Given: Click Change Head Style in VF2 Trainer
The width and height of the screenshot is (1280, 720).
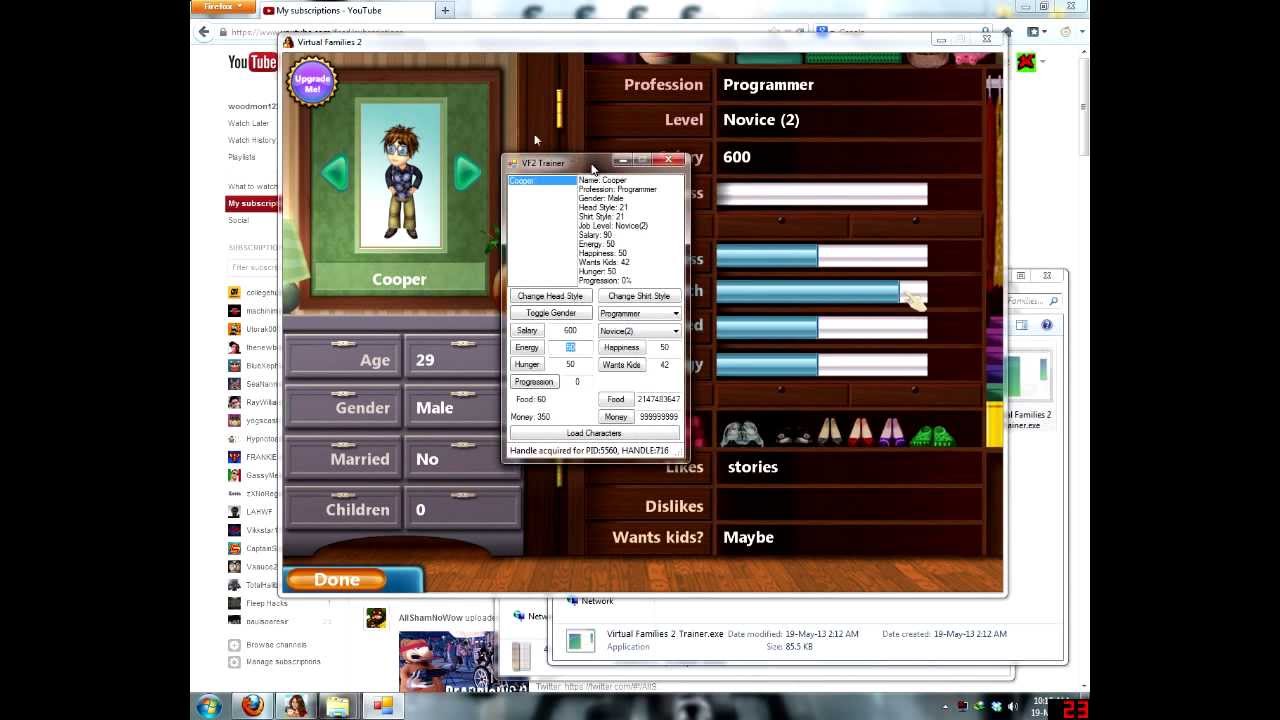Looking at the screenshot, I should (550, 296).
